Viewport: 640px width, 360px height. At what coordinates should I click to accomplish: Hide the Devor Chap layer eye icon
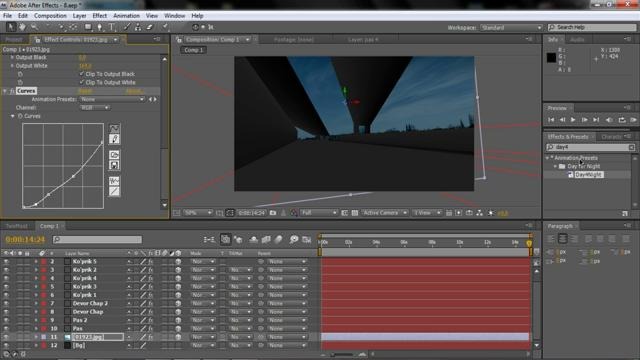[6, 311]
